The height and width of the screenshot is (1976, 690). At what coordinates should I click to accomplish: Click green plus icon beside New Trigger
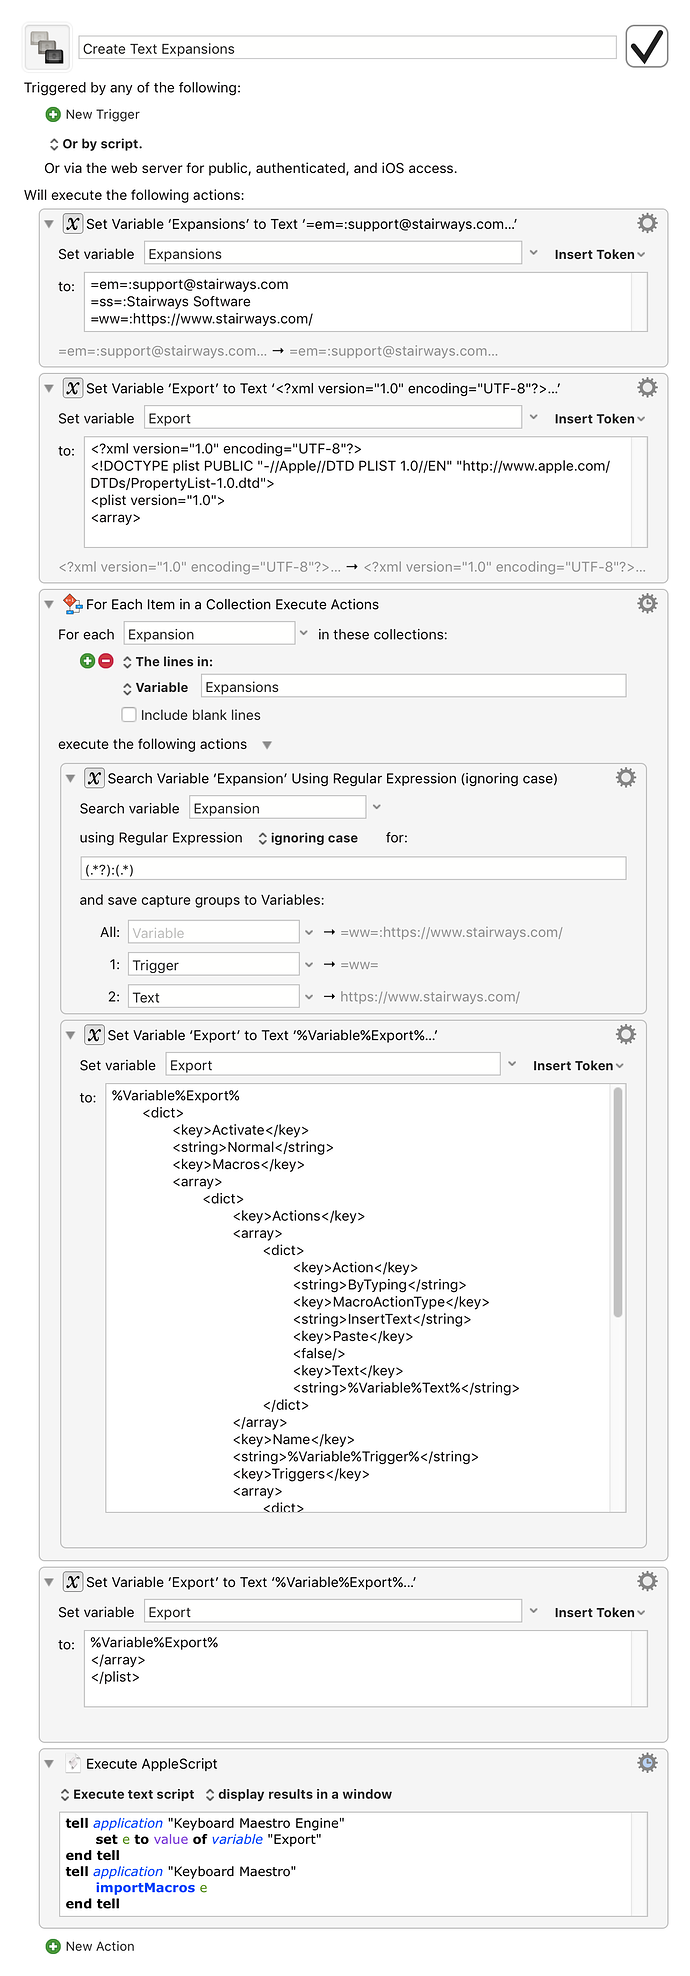tap(53, 115)
